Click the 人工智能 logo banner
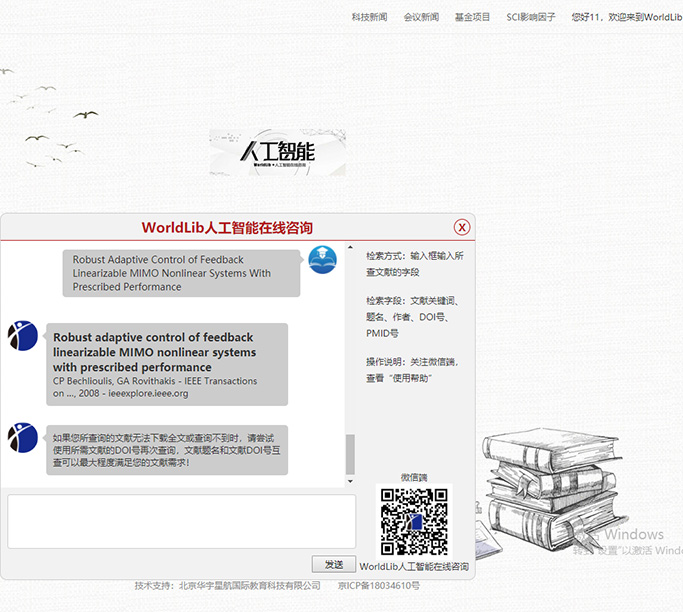The image size is (683, 612). pos(277,152)
